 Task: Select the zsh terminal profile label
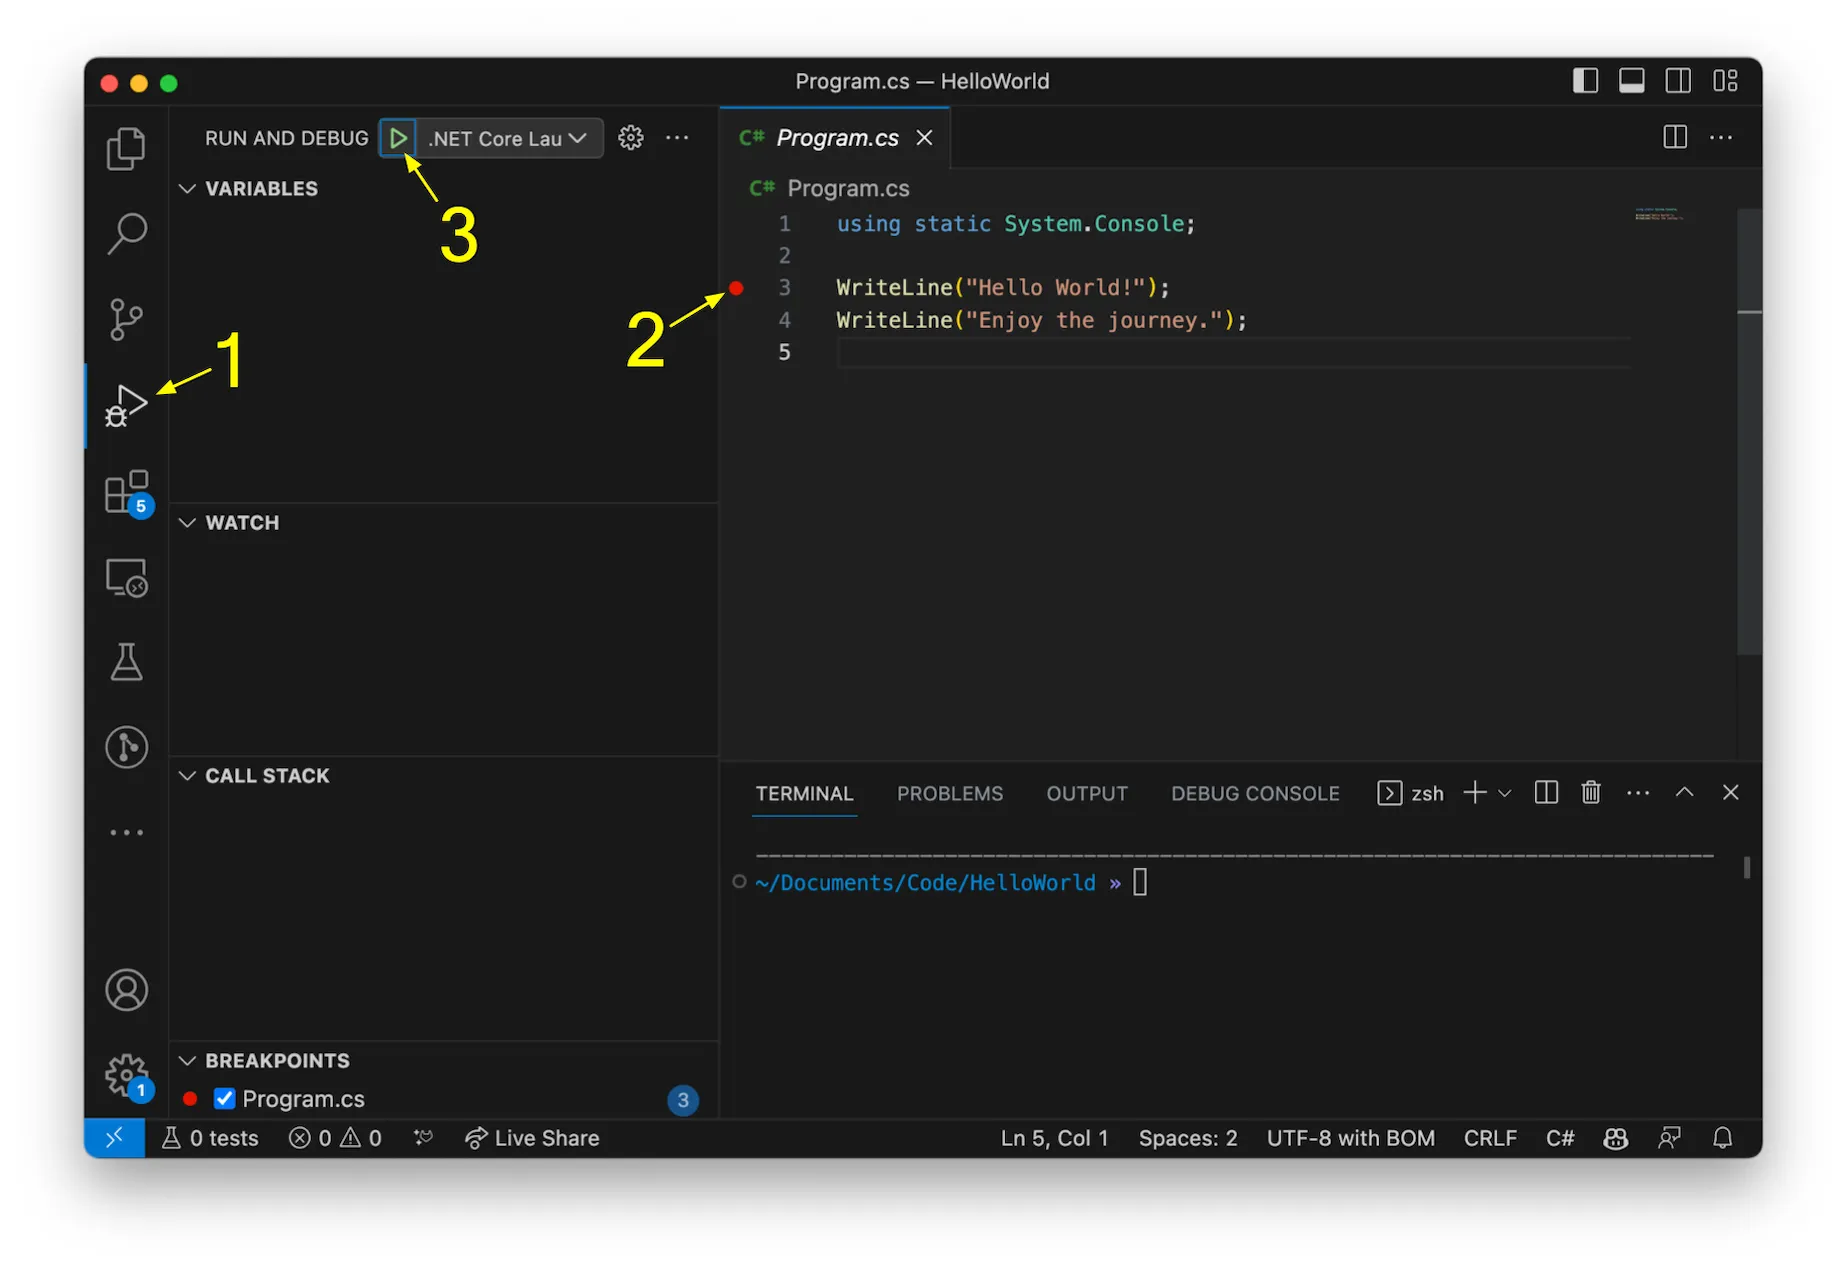(x=1411, y=793)
